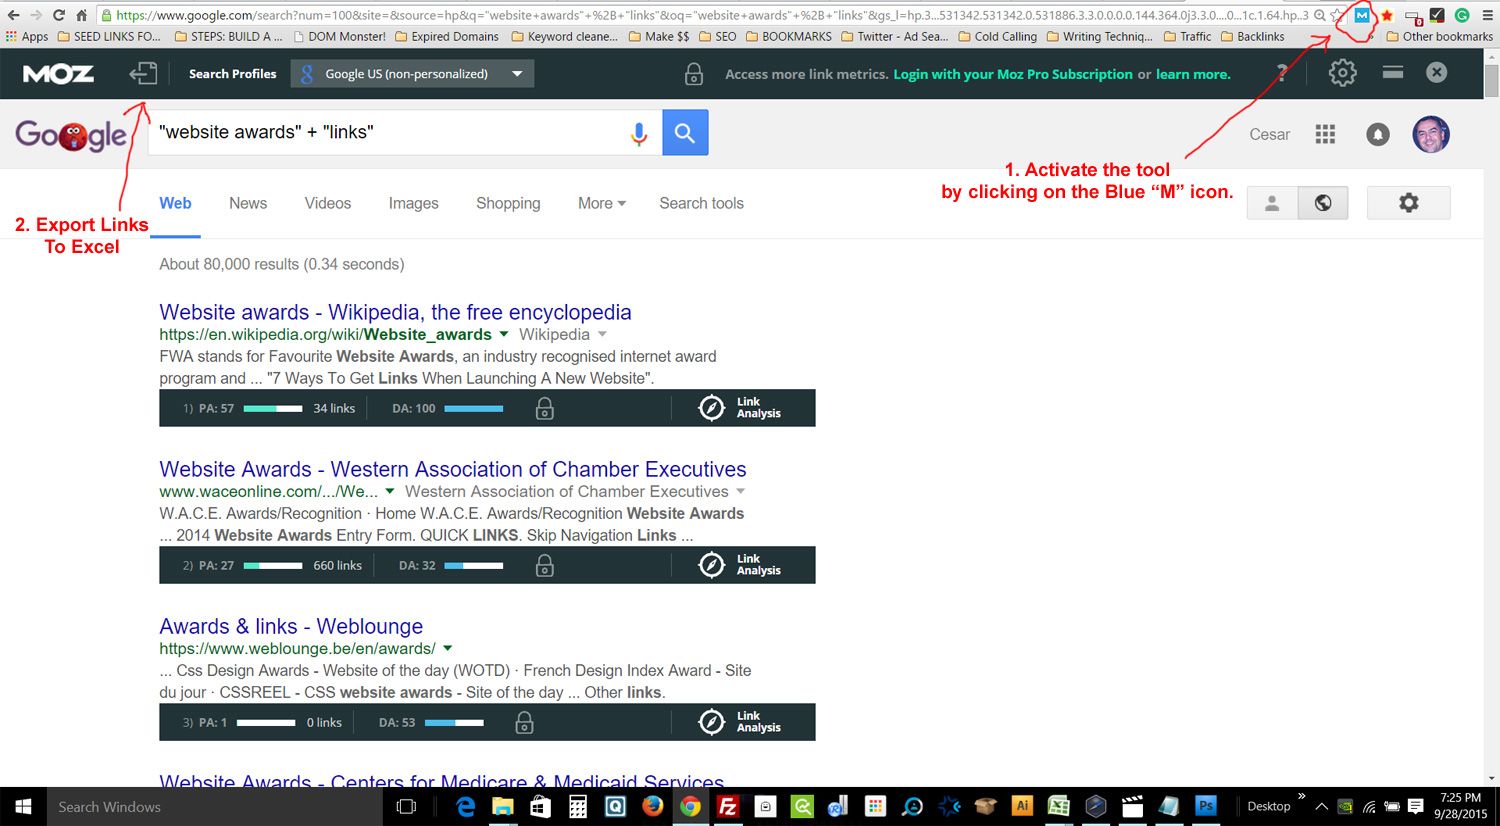Expand the waceonline.com URL dropdown arrow
Screen dimensions: 1500x826
pyautogui.click(x=389, y=491)
